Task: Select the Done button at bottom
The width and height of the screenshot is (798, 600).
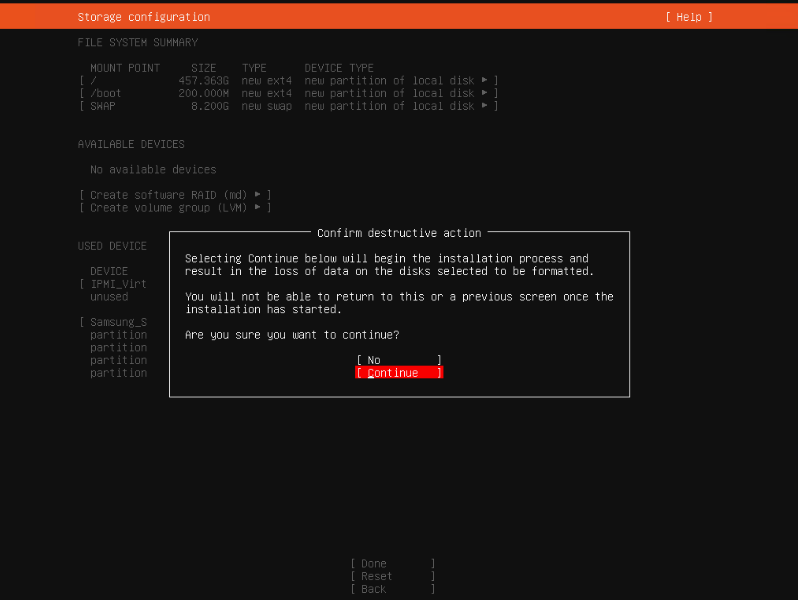Action: pos(392,564)
